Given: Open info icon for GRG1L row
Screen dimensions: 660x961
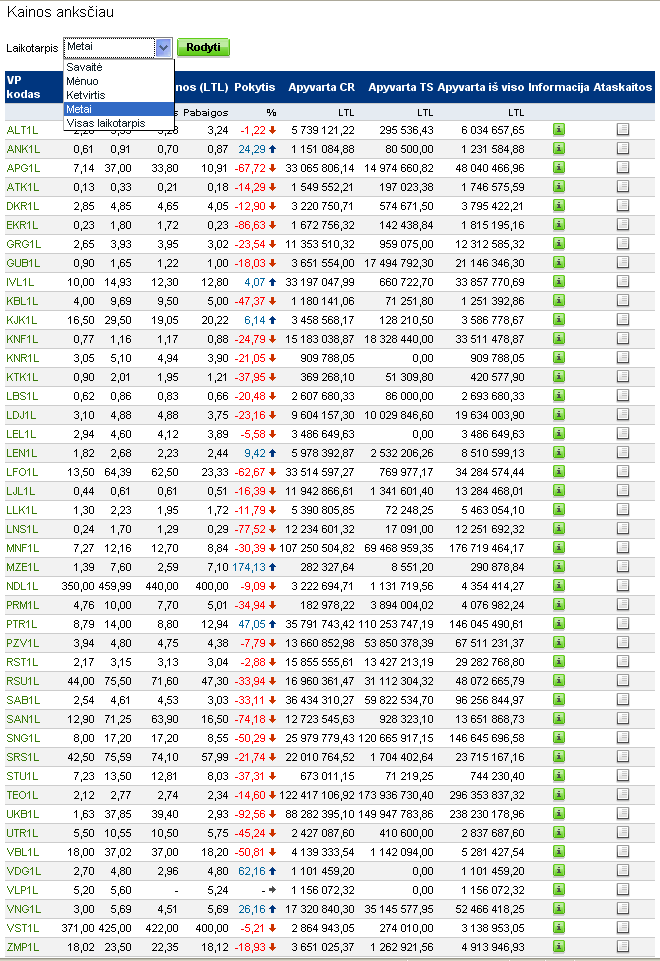Looking at the screenshot, I should coord(558,243).
